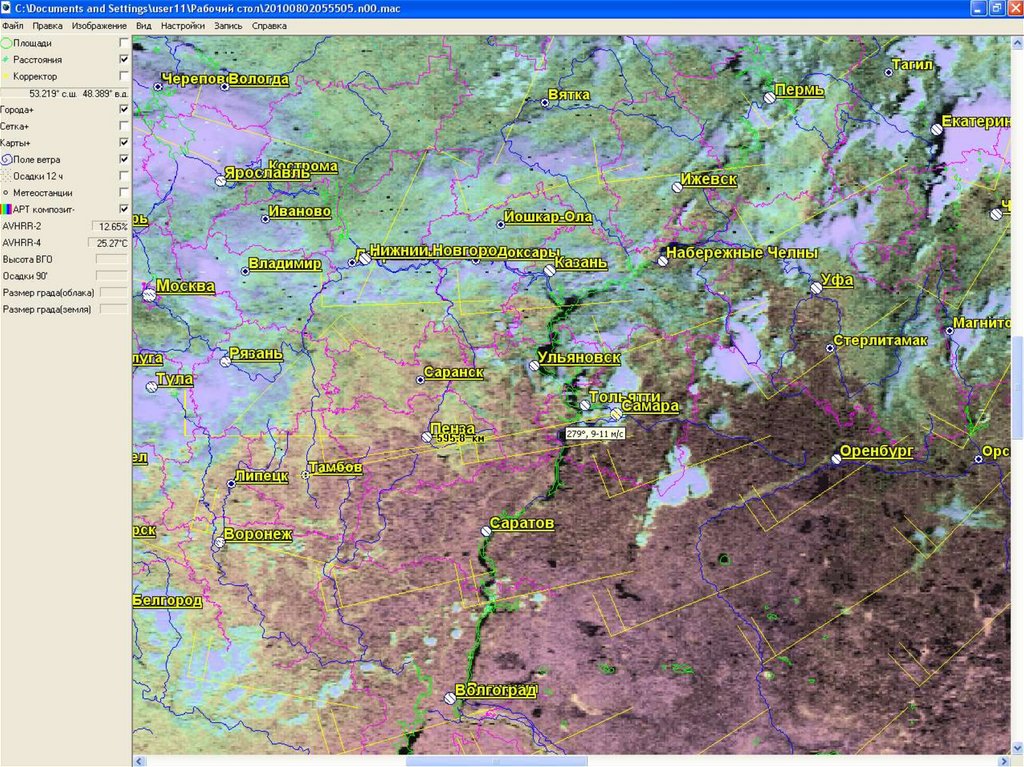This screenshot has height=767, width=1024.
Task: Click the Расстояния distance tool icon
Action: tap(6, 60)
